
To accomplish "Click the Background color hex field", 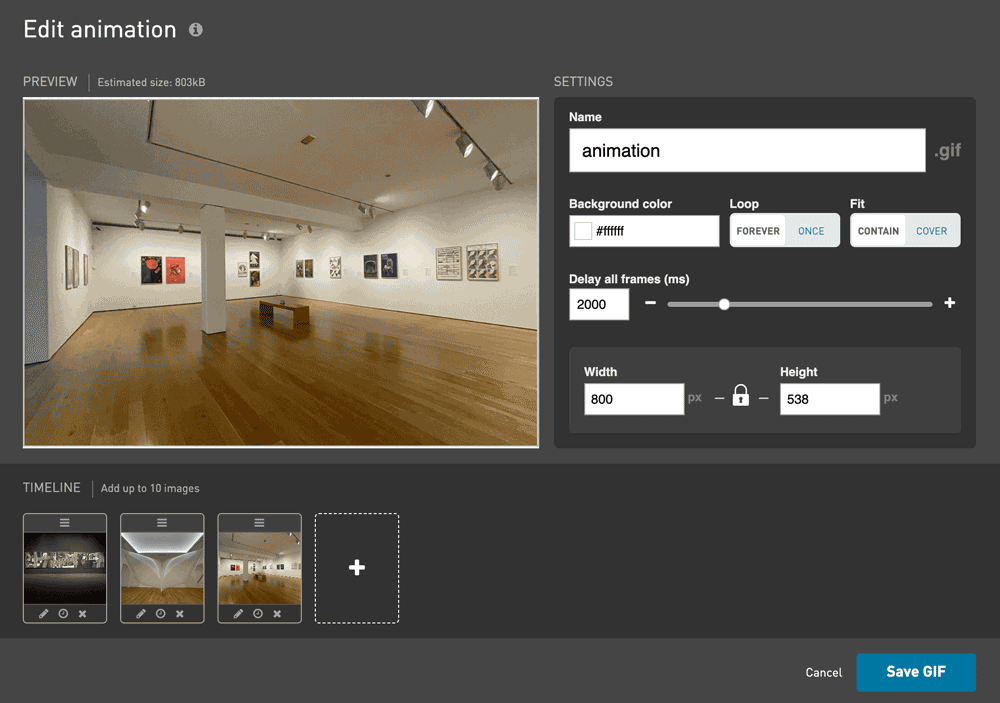I will pyautogui.click(x=644, y=231).
